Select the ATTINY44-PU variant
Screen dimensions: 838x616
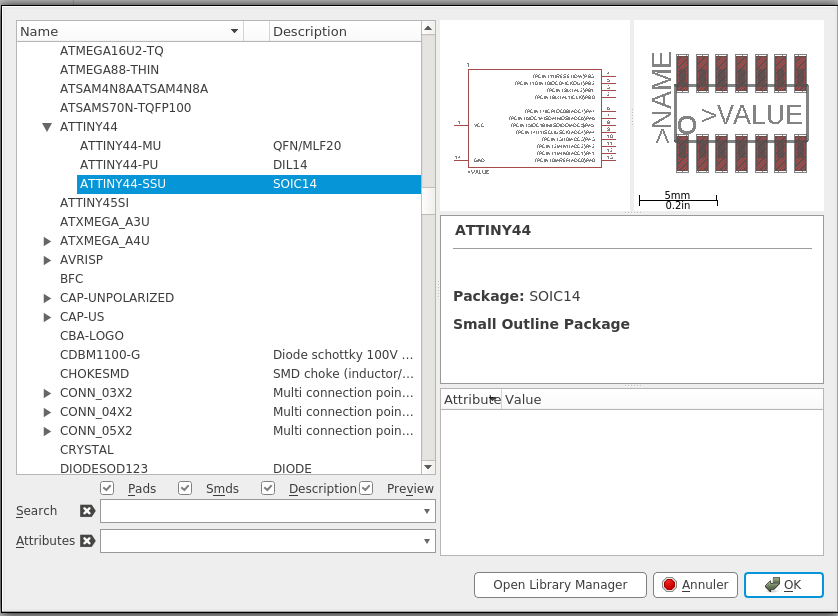tap(119, 165)
